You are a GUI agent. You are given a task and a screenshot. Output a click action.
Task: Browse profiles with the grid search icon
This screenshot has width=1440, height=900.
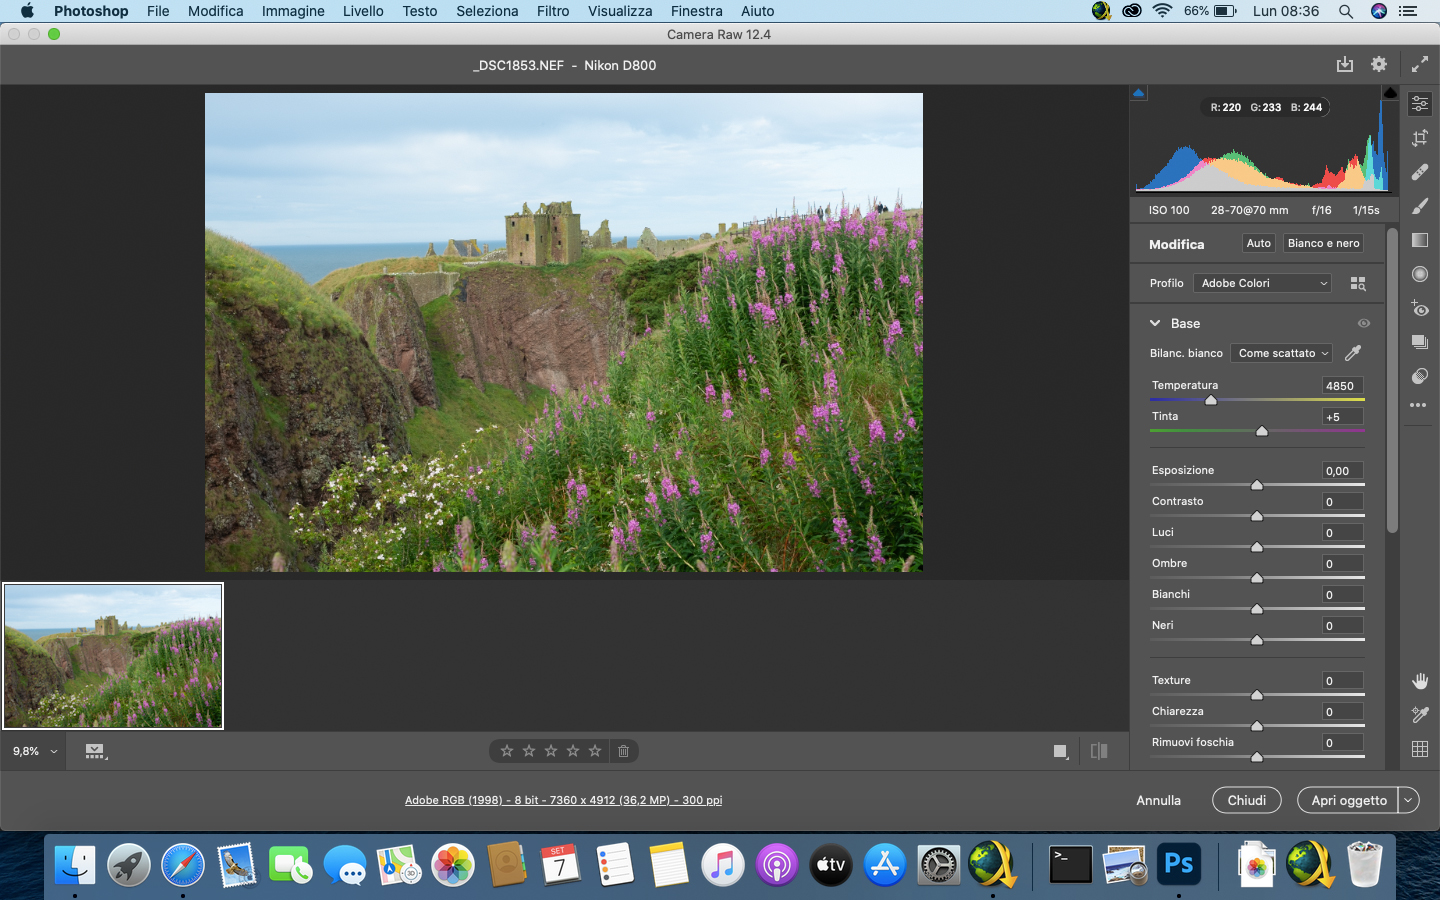(1358, 284)
